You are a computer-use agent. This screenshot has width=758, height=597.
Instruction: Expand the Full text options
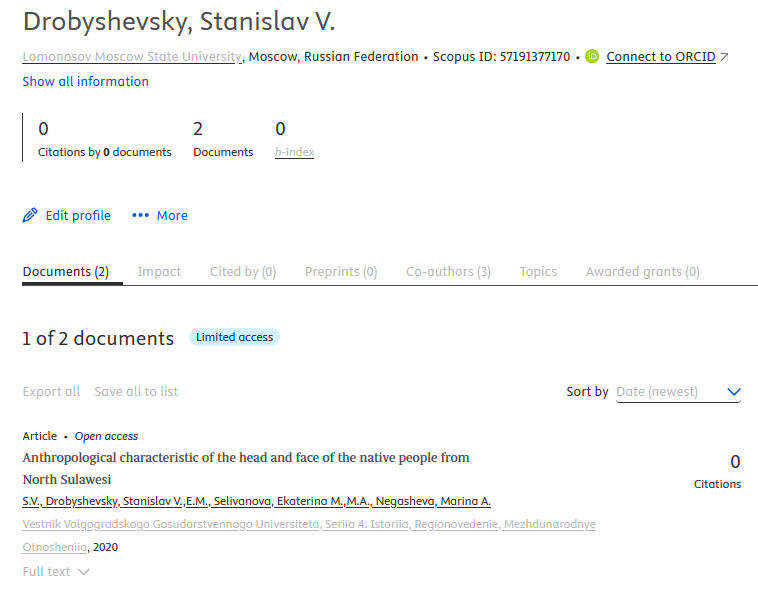coord(56,572)
